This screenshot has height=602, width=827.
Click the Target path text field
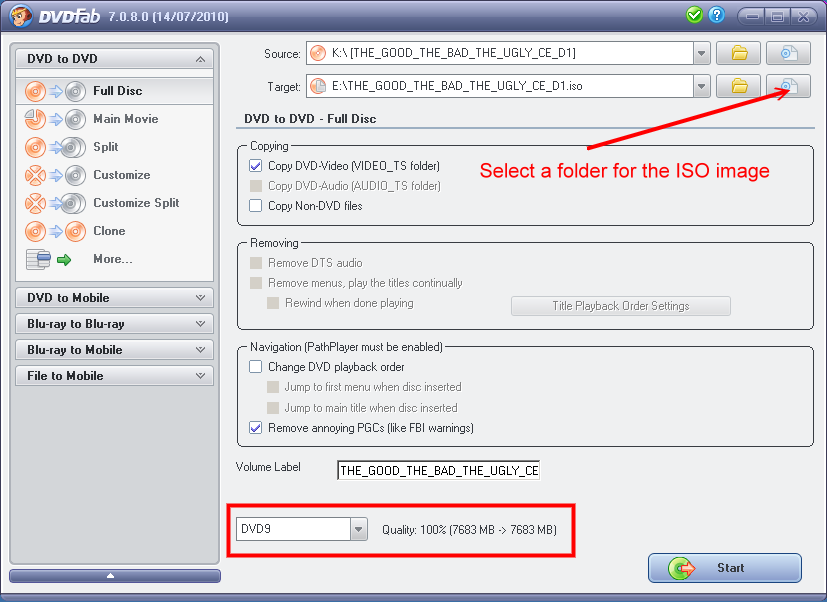point(499,86)
